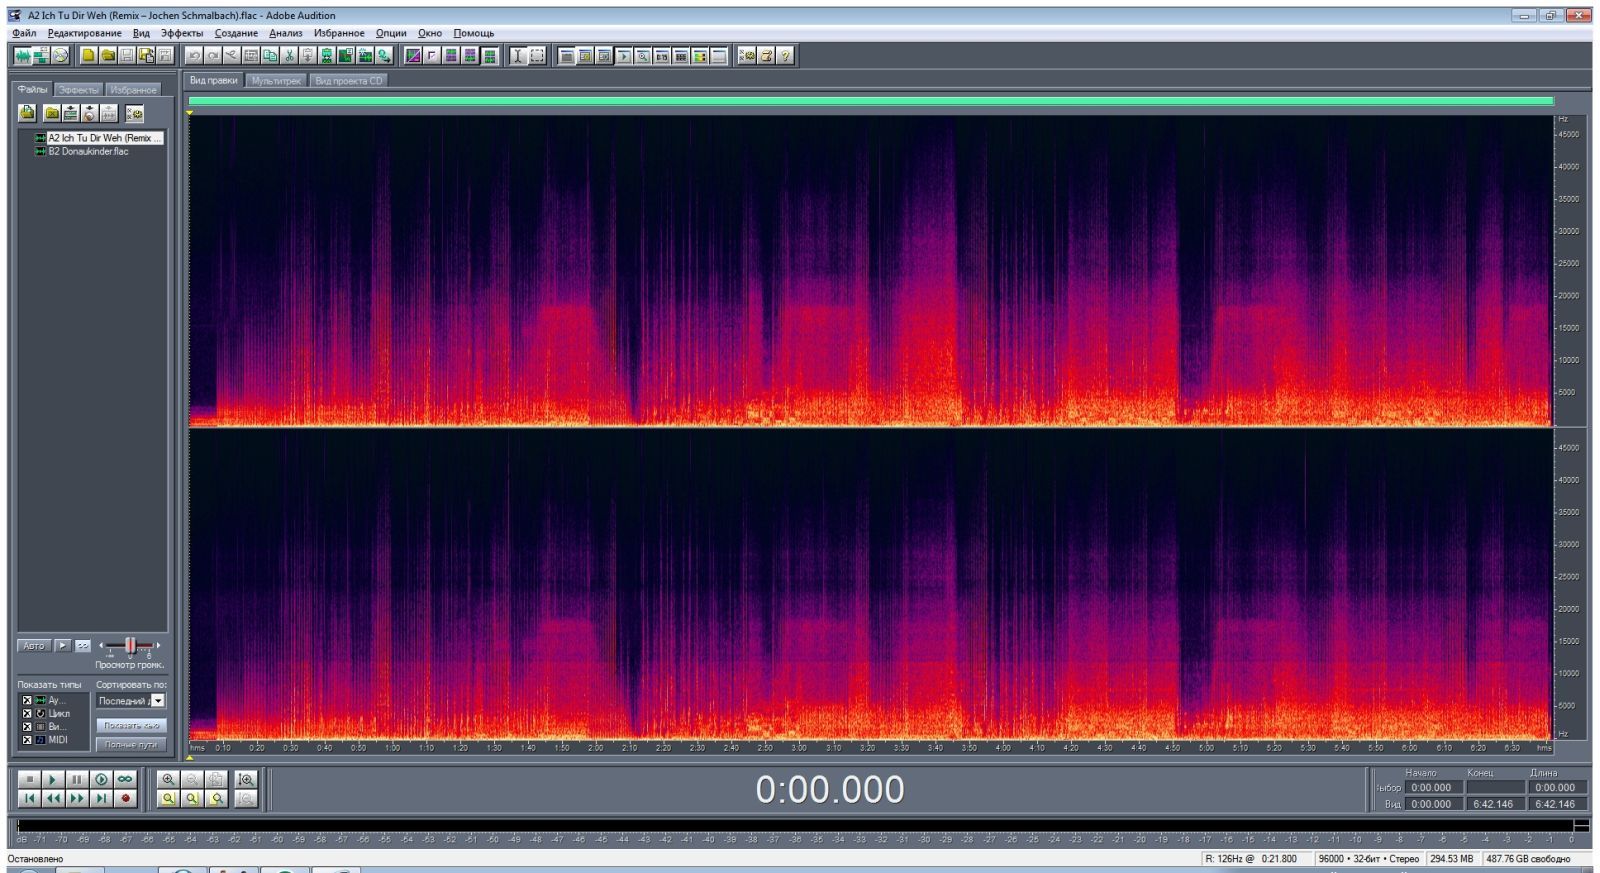Go to beginning of file

pyautogui.click(x=30, y=798)
